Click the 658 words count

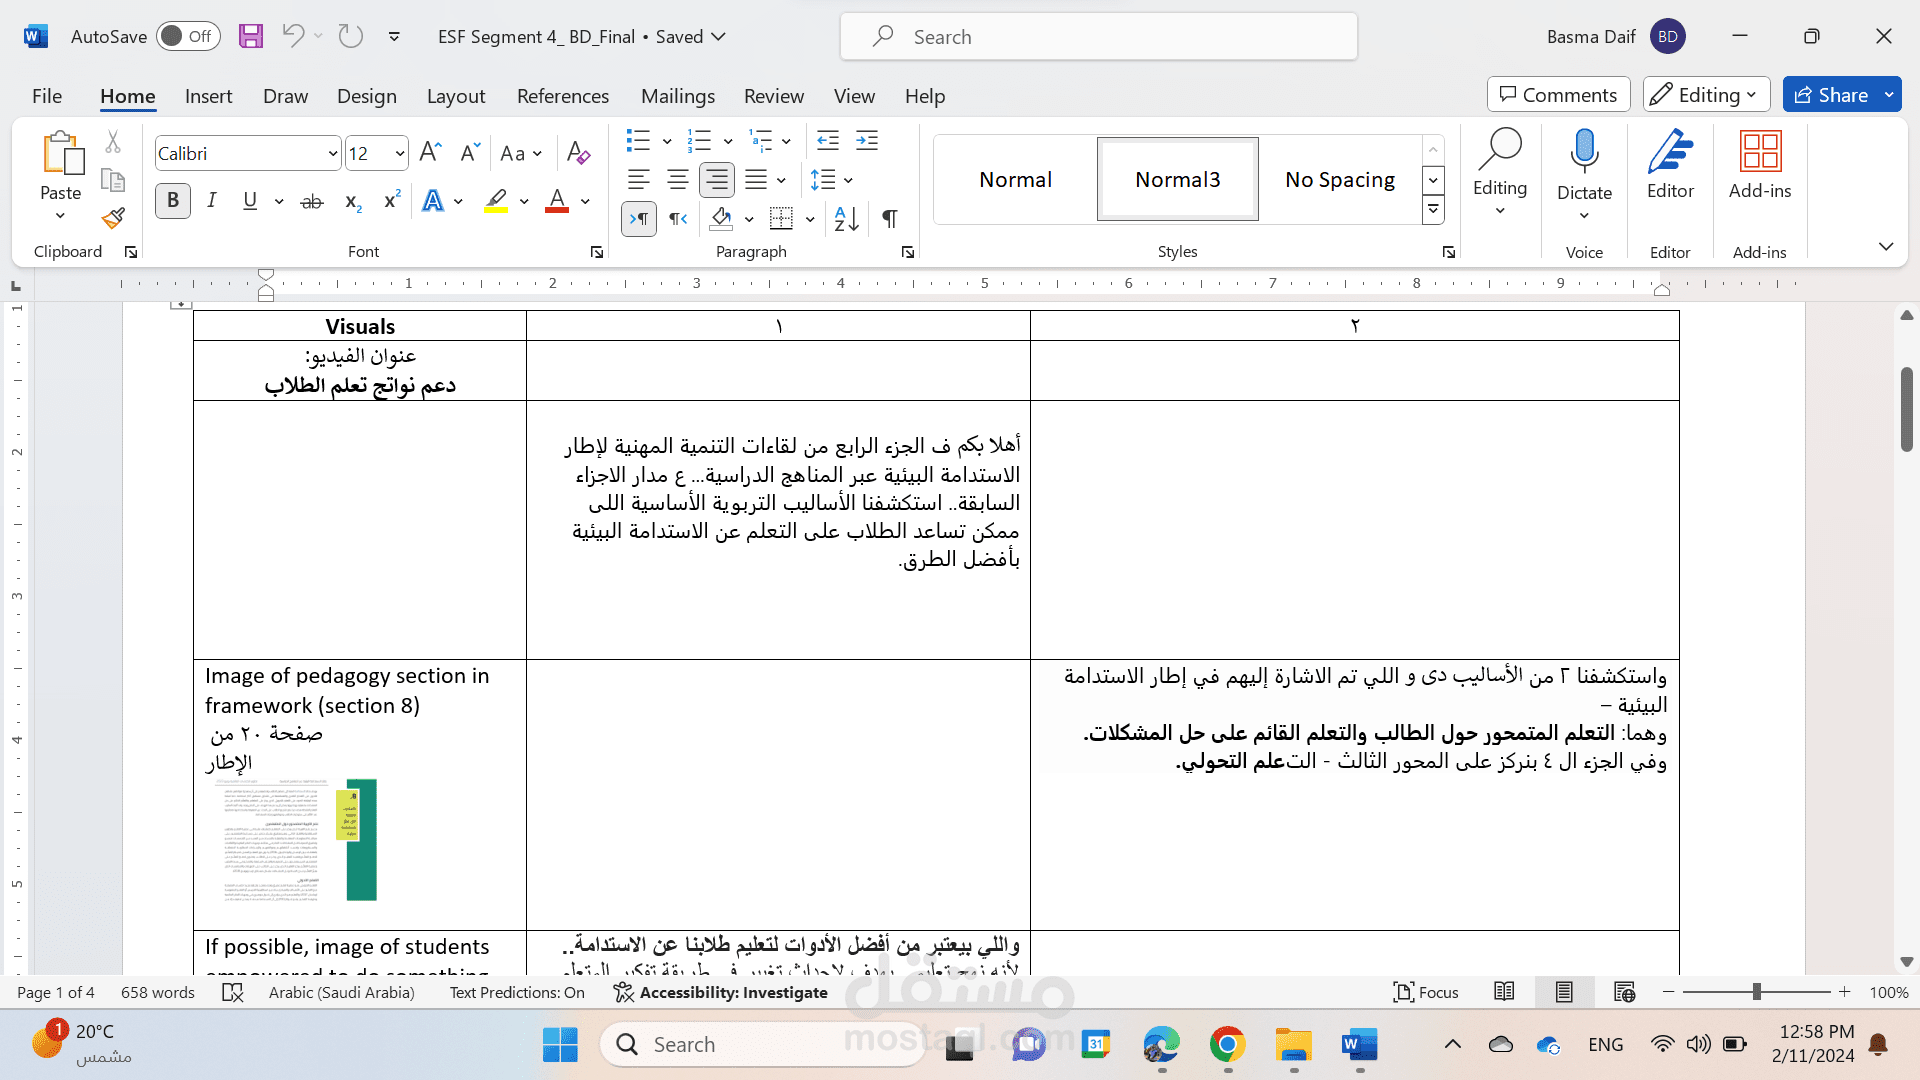click(158, 992)
